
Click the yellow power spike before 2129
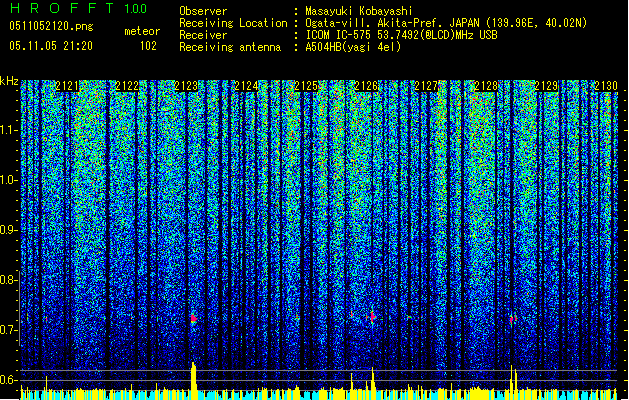pos(511,380)
